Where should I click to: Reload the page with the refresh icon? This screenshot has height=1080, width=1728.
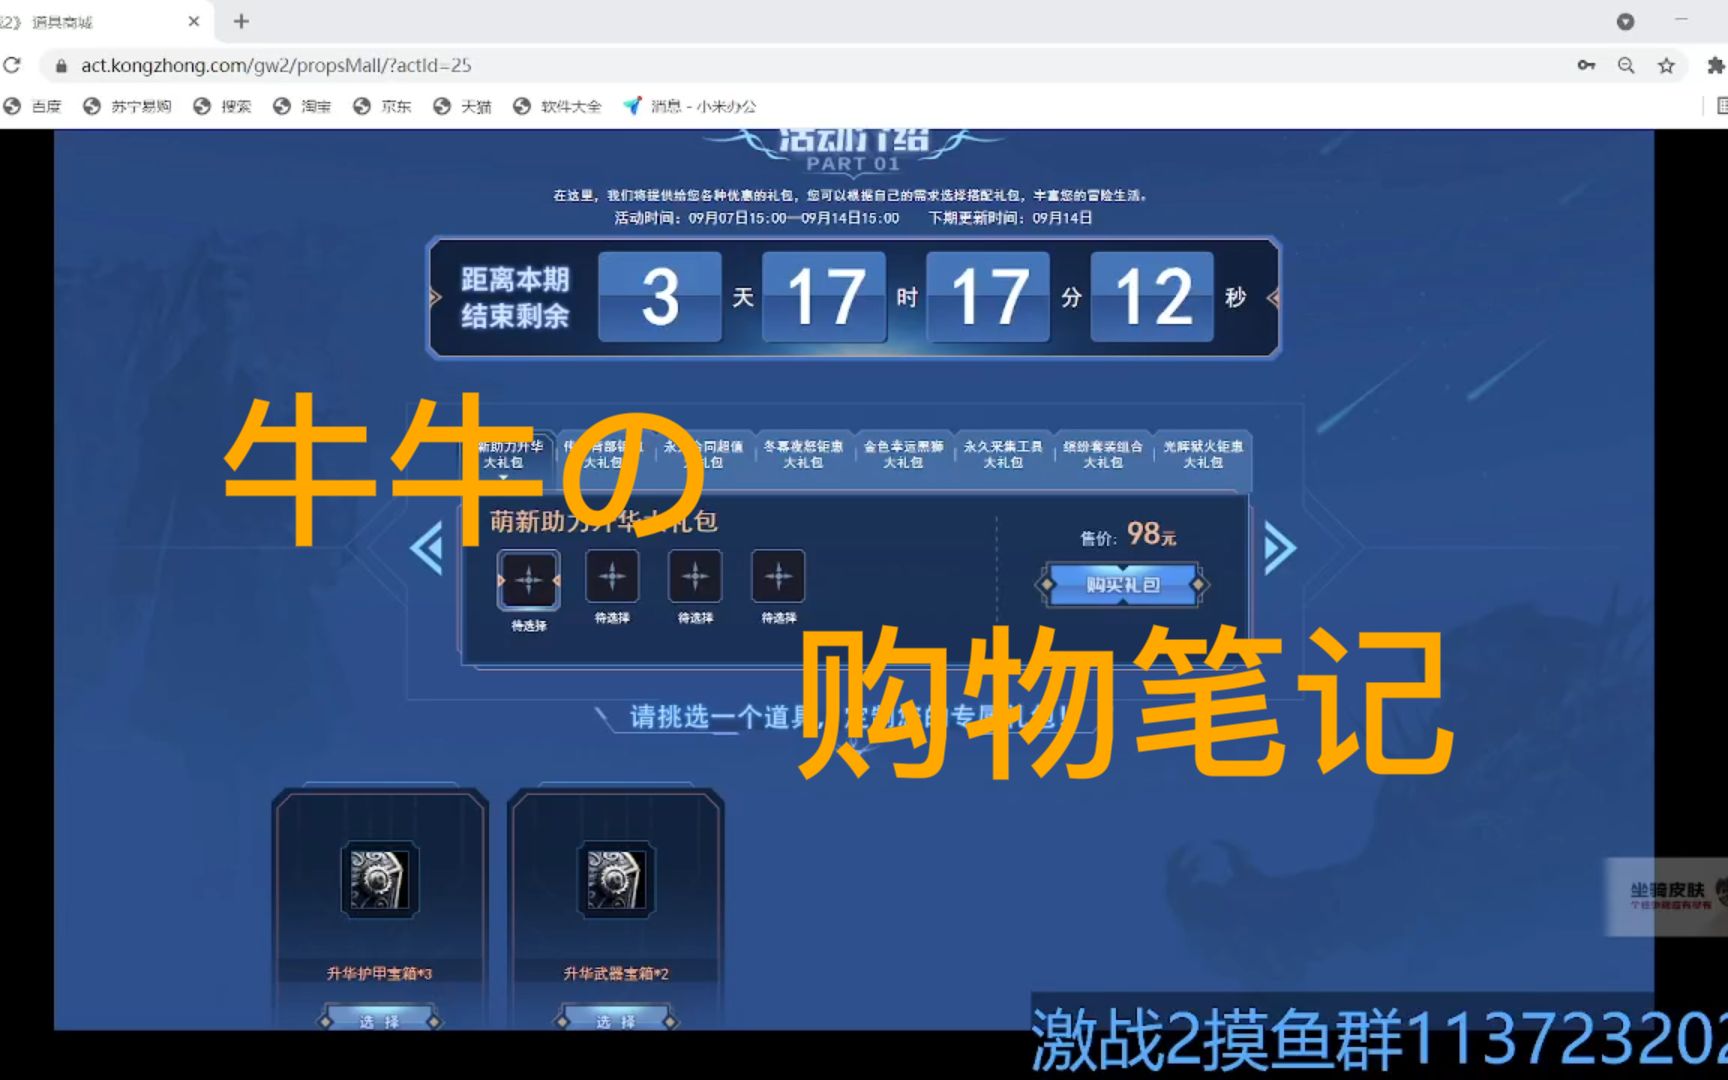pos(12,65)
